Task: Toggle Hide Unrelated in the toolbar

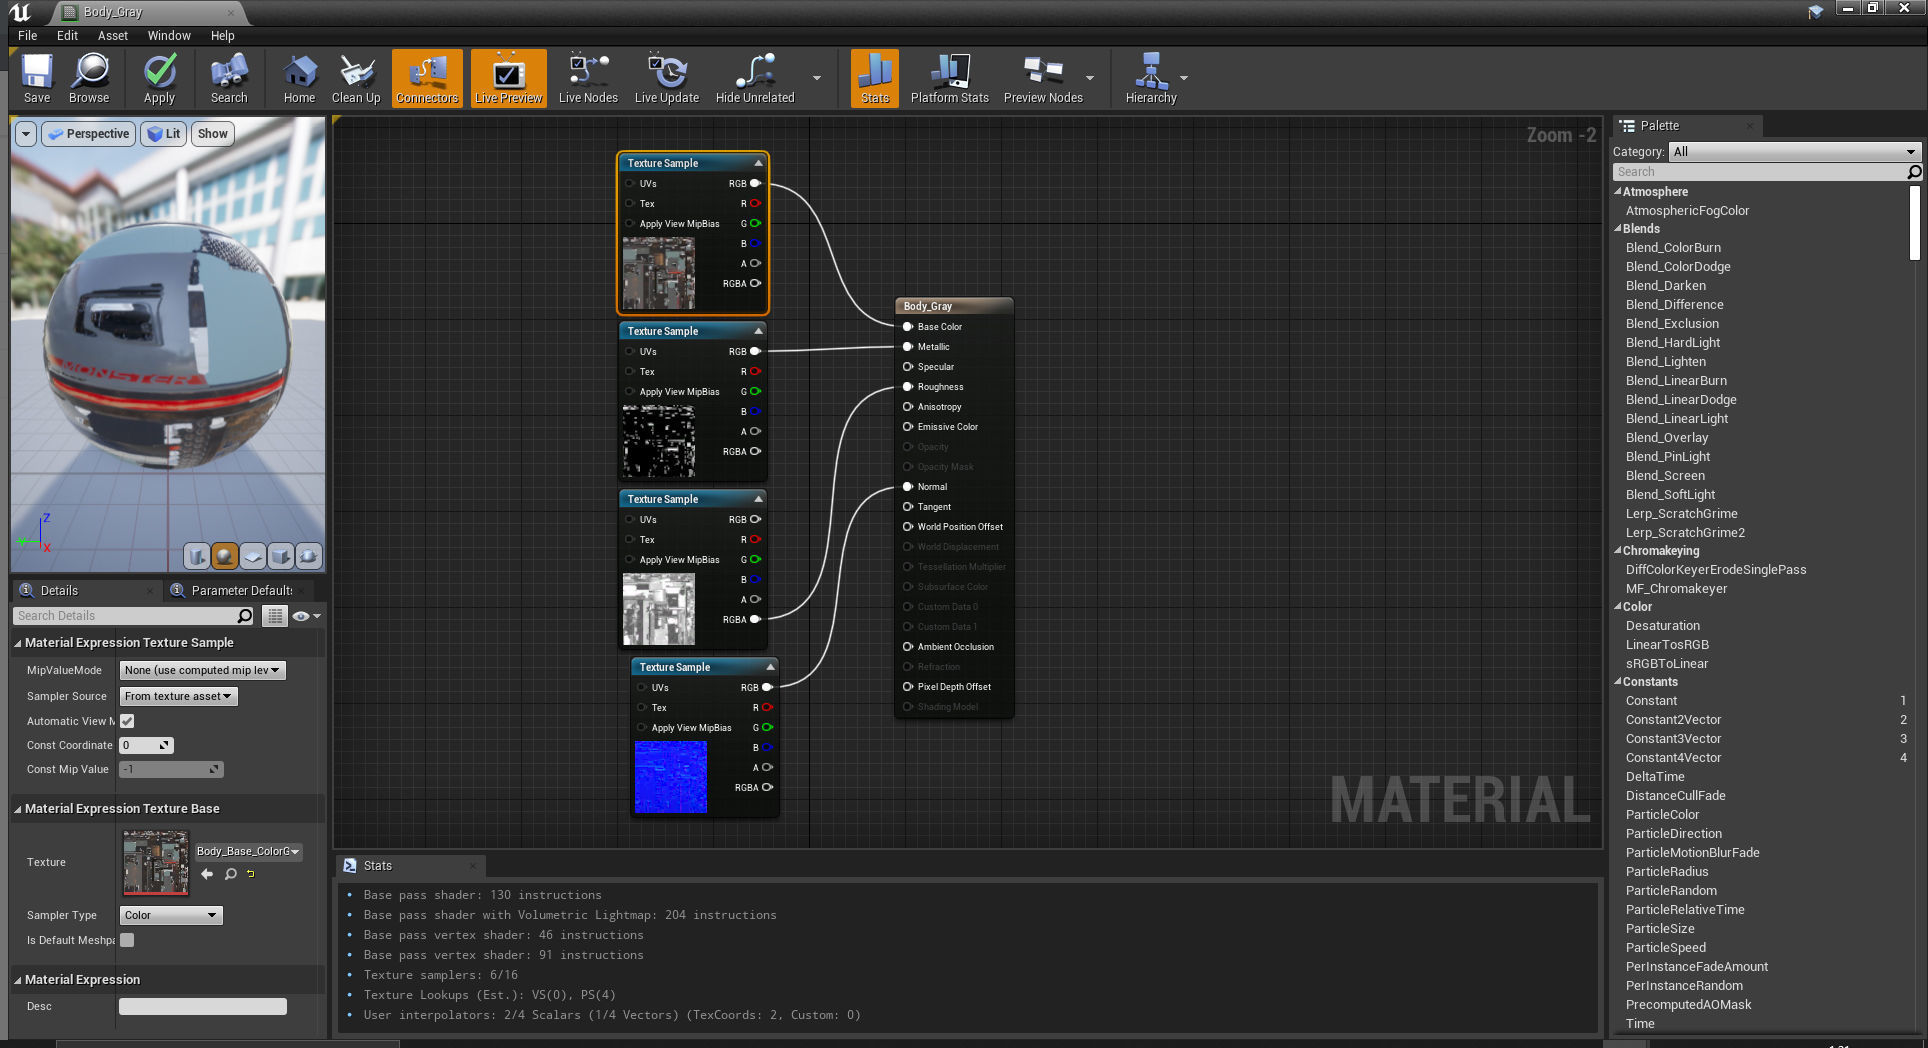Action: coord(755,78)
